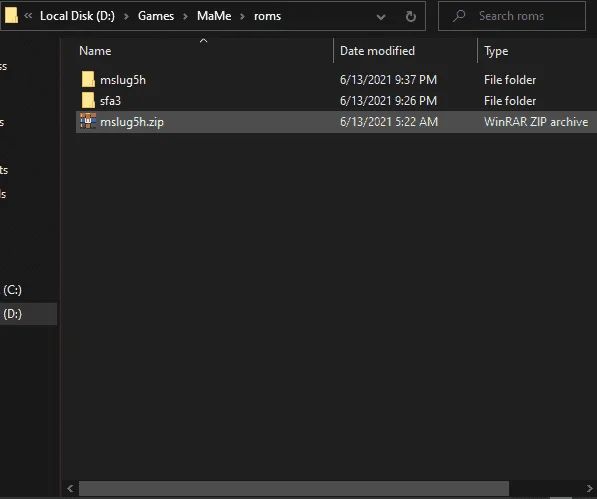The image size is (597, 499).
Task: Expand the address bar history dropdown
Action: pyautogui.click(x=381, y=17)
